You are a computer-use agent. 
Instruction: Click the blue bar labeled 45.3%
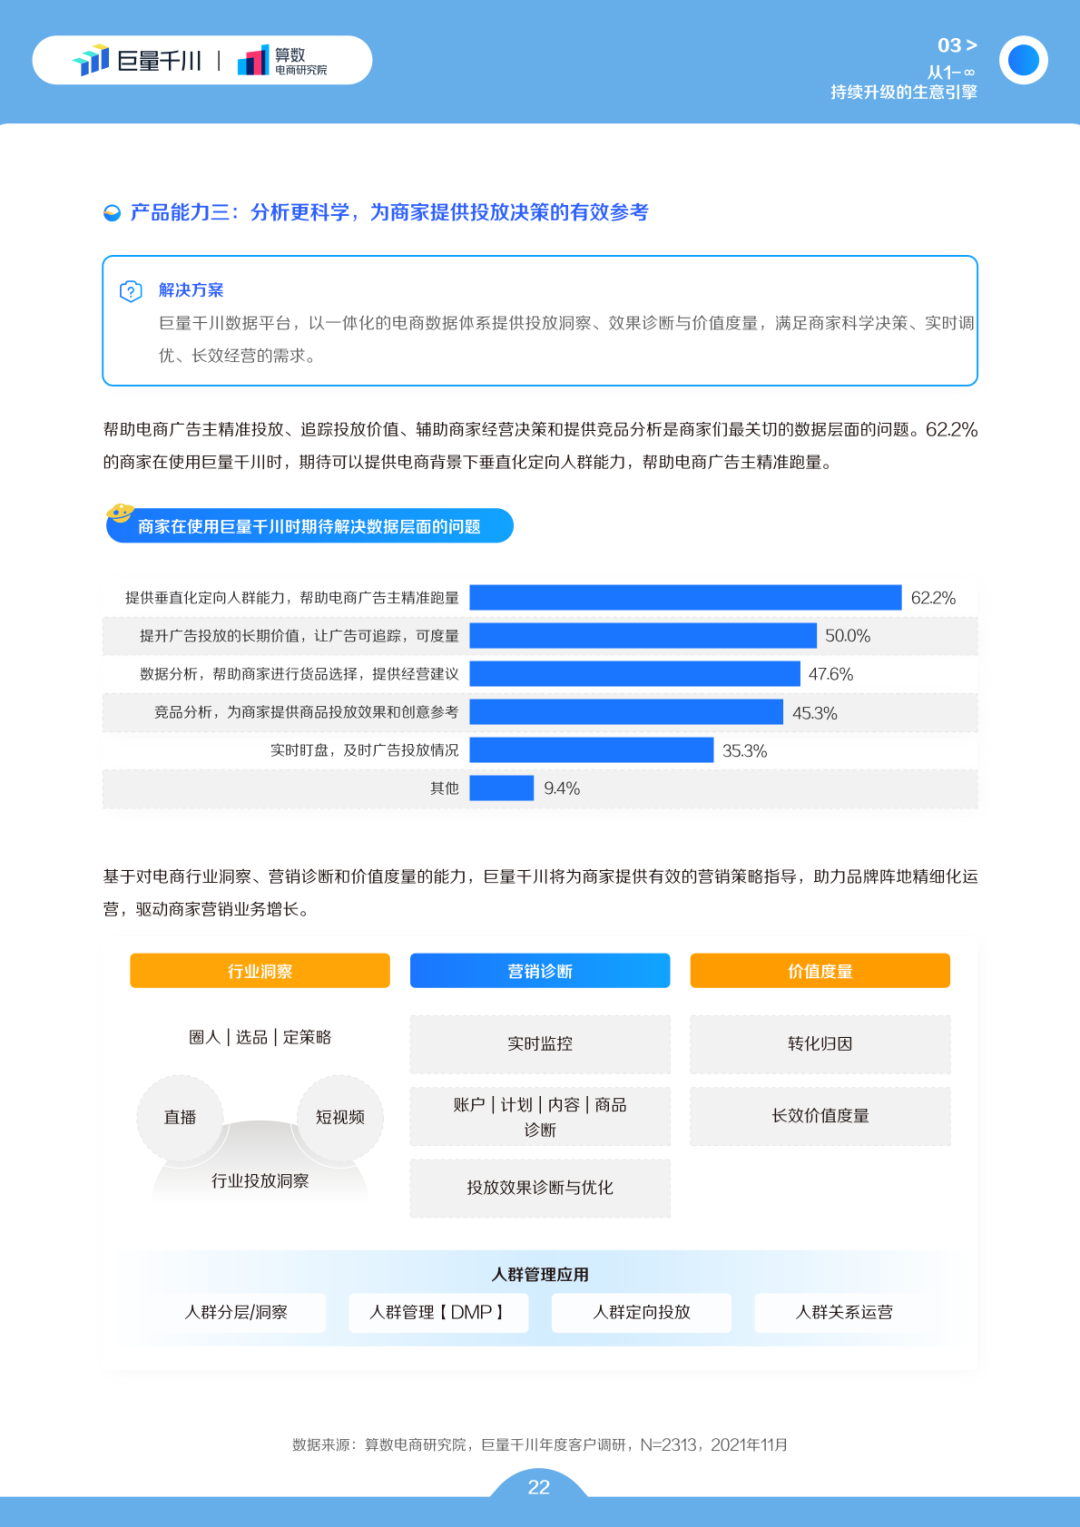tap(627, 712)
